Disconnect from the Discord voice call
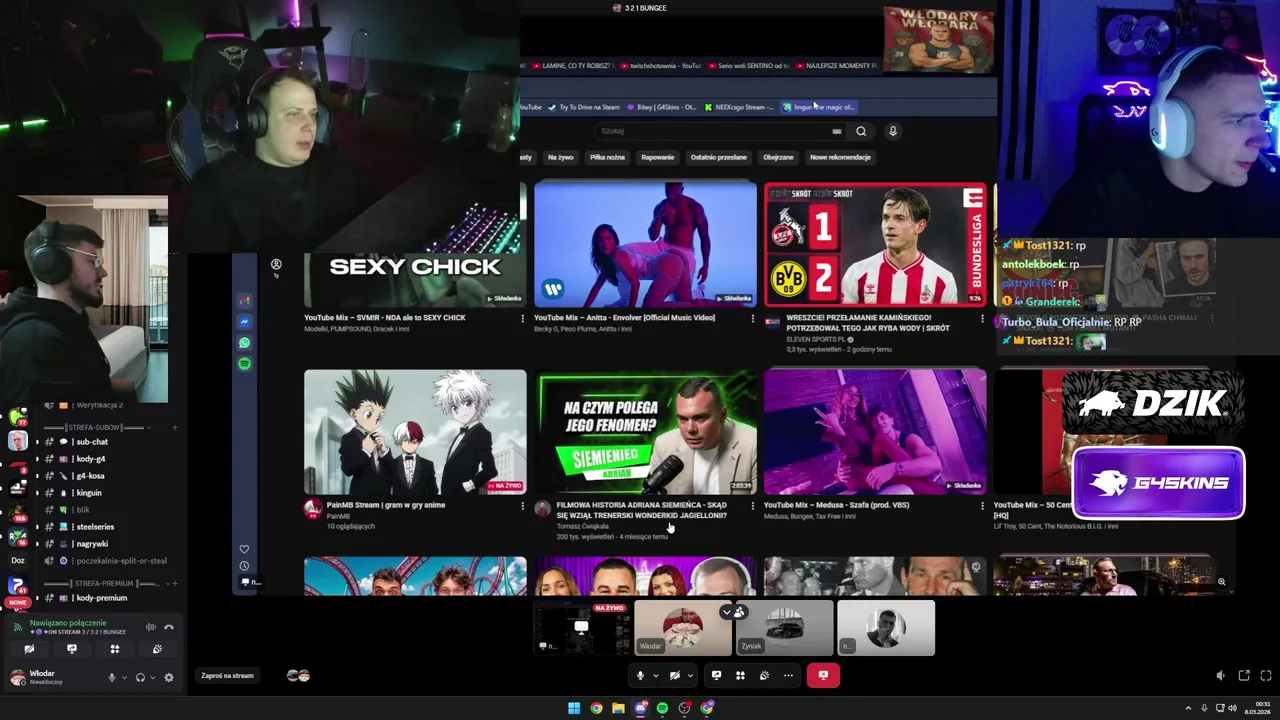Viewport: 1280px width, 720px height. [x=169, y=627]
